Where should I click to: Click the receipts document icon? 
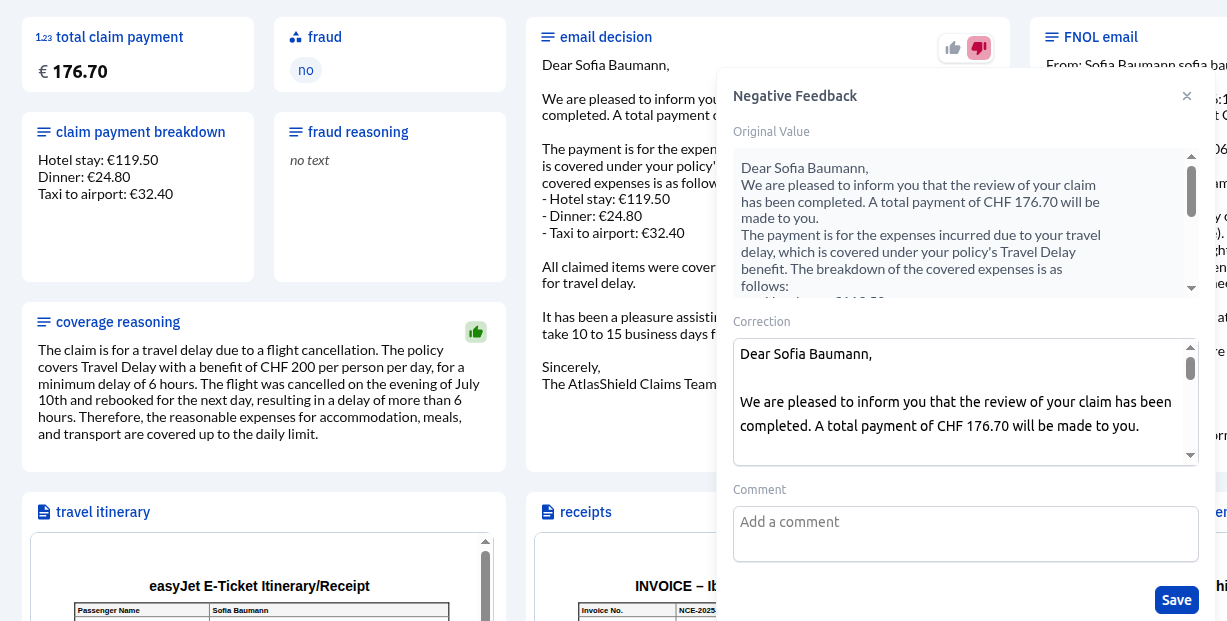point(547,512)
